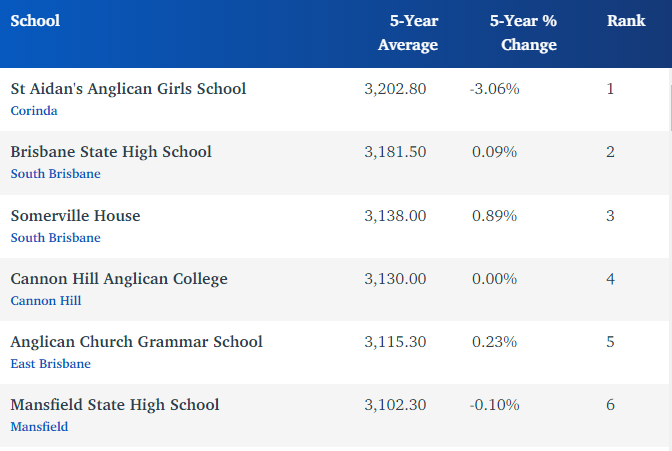Screen dimensions: 672x451
Task: Click South Brisbane below Somerville House
Action: point(55,238)
